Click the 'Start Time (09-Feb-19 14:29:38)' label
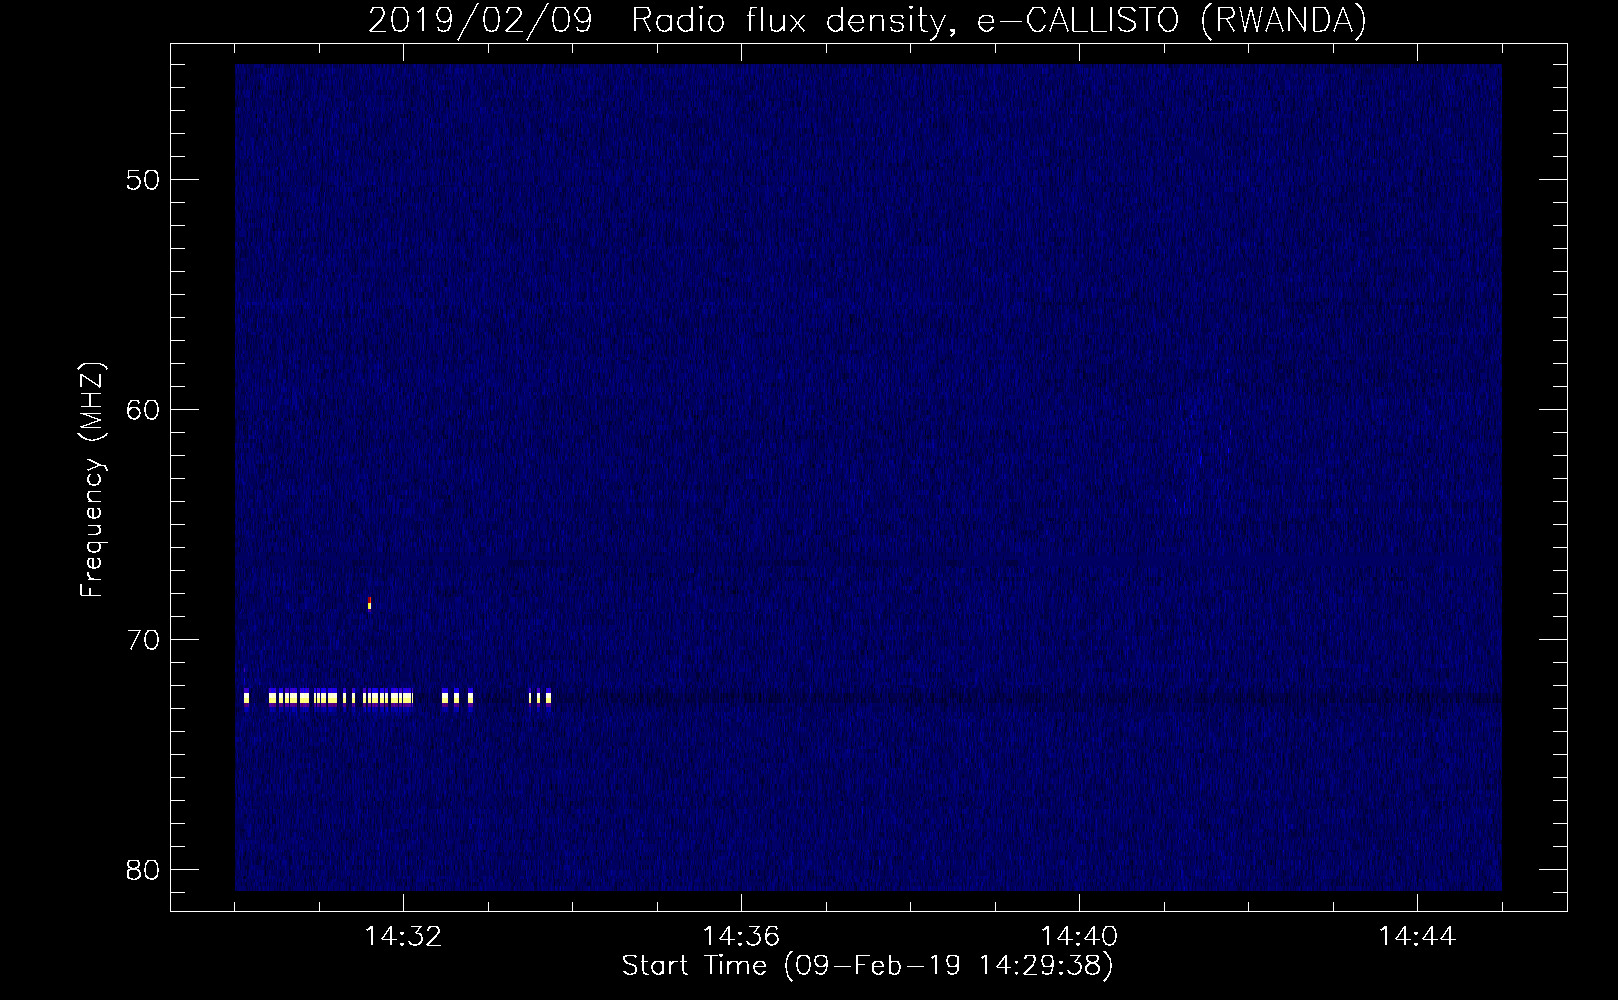The width and height of the screenshot is (1618, 1000). point(867,966)
